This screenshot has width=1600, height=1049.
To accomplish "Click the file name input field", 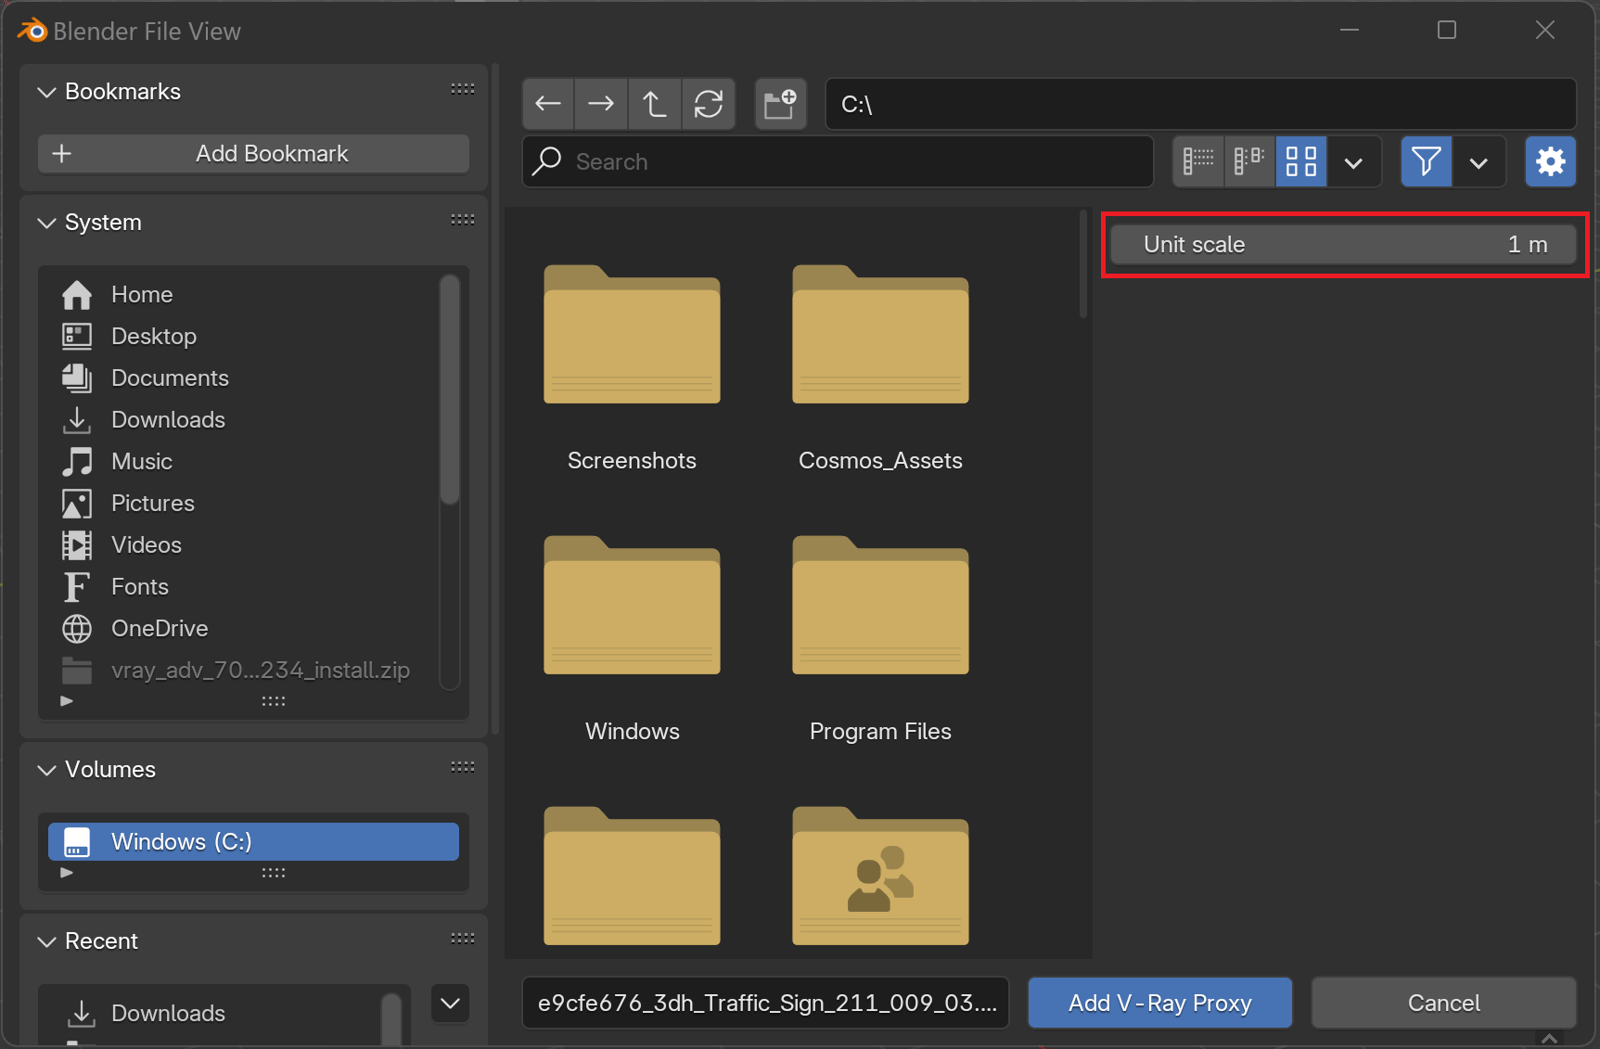I will coord(766,1003).
